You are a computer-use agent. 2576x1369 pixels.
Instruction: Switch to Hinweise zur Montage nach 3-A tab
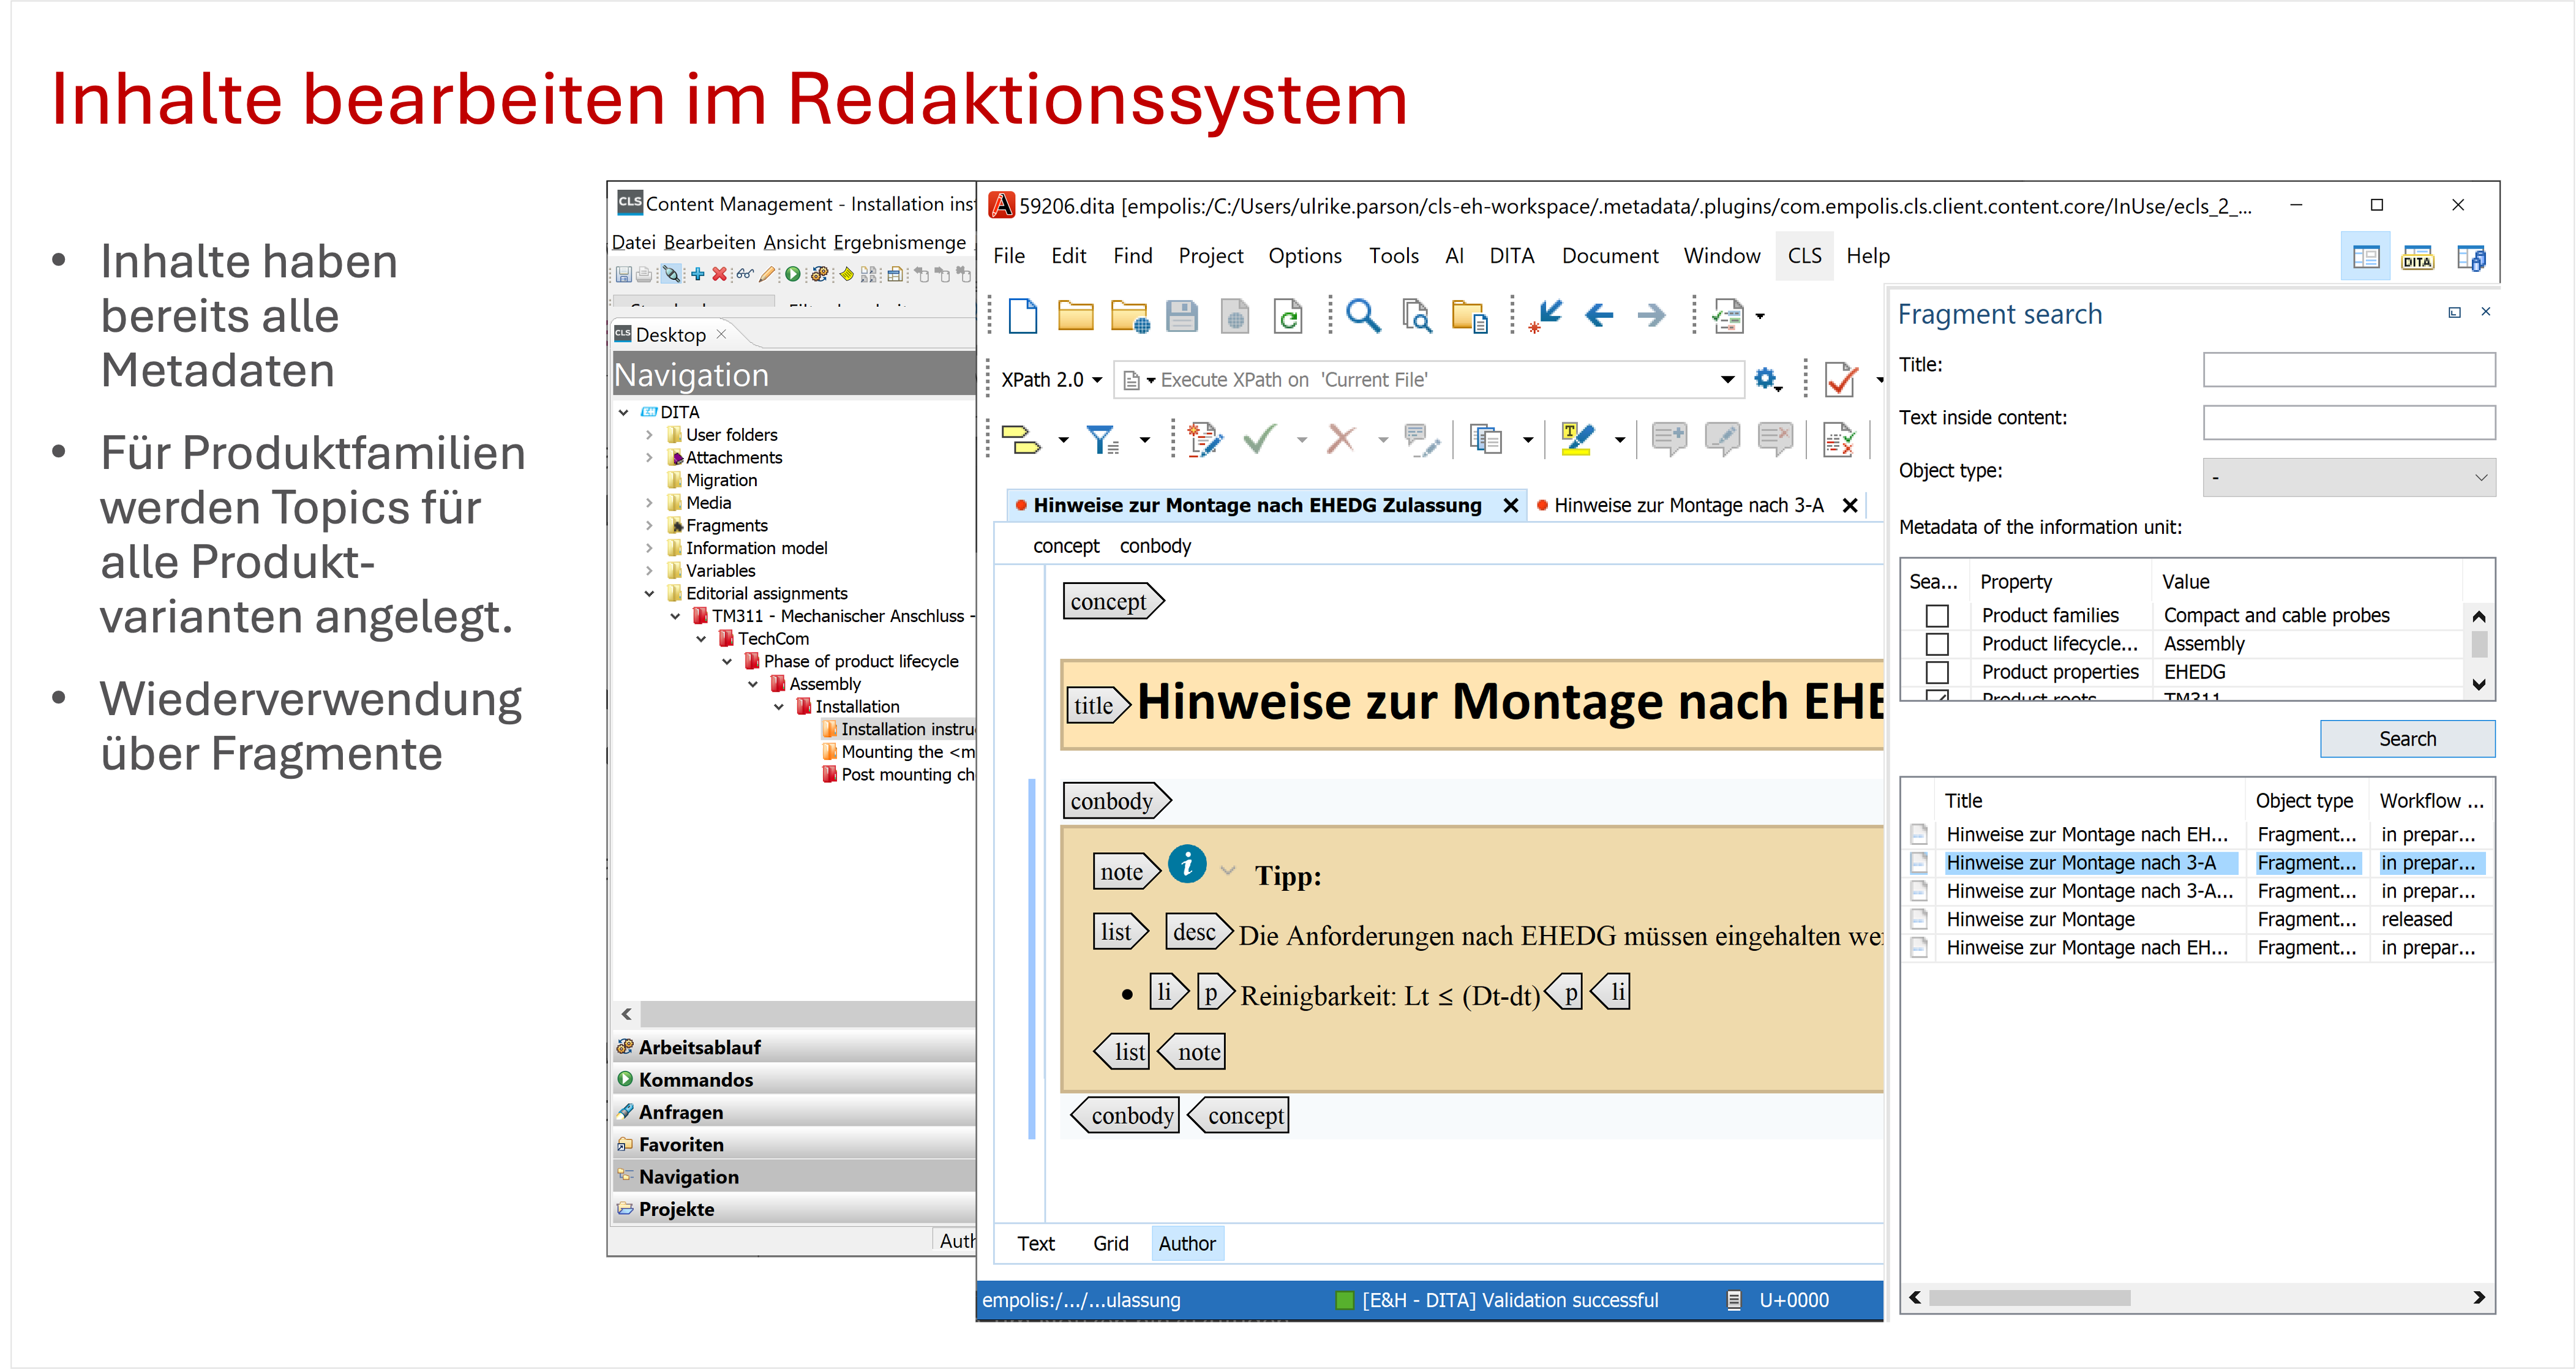click(x=1688, y=505)
